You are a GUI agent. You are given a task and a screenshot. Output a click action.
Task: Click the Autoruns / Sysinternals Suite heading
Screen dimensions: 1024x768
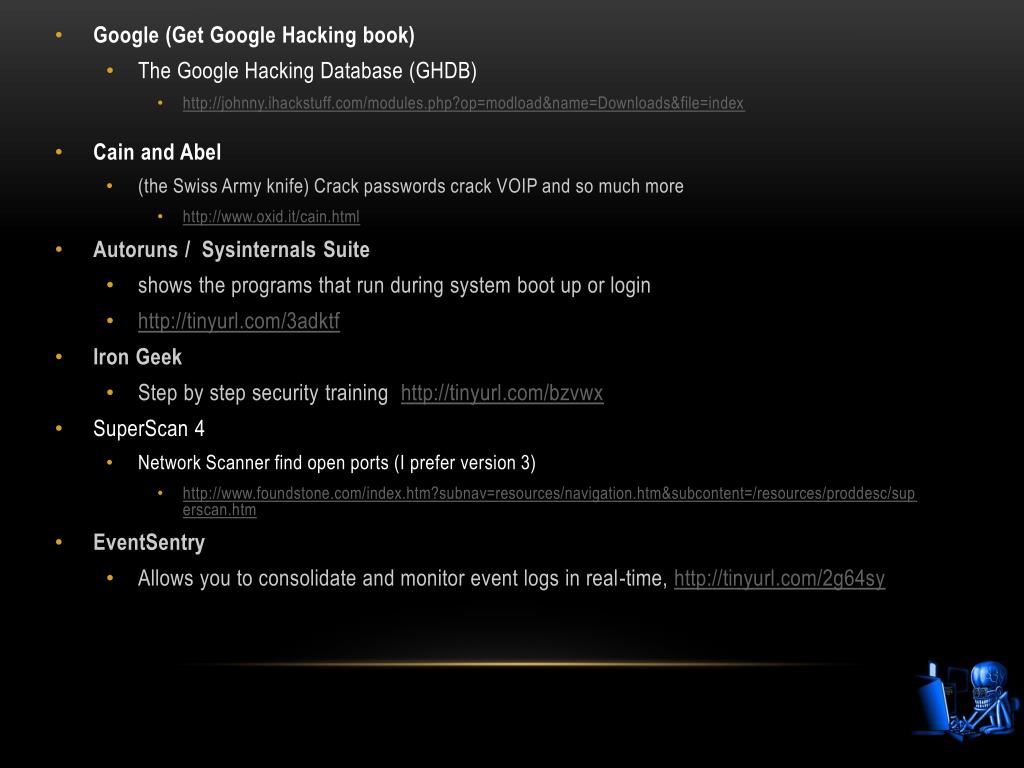(231, 249)
